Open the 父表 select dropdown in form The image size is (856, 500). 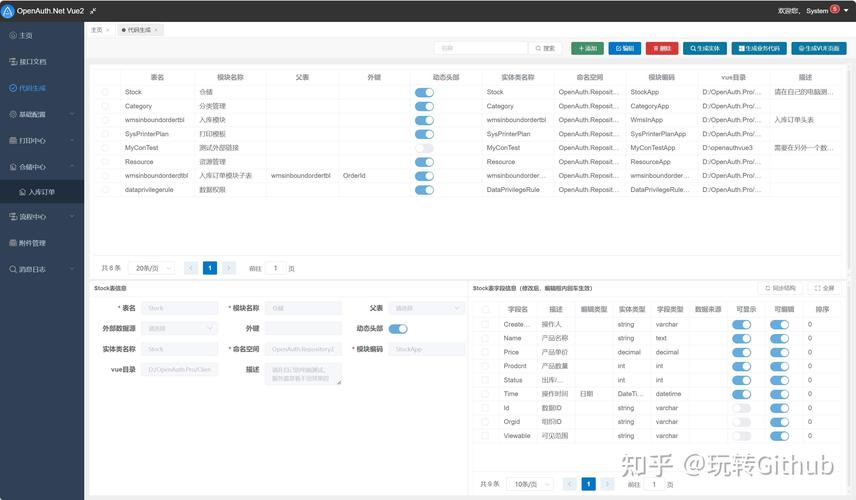pyautogui.click(x=426, y=308)
